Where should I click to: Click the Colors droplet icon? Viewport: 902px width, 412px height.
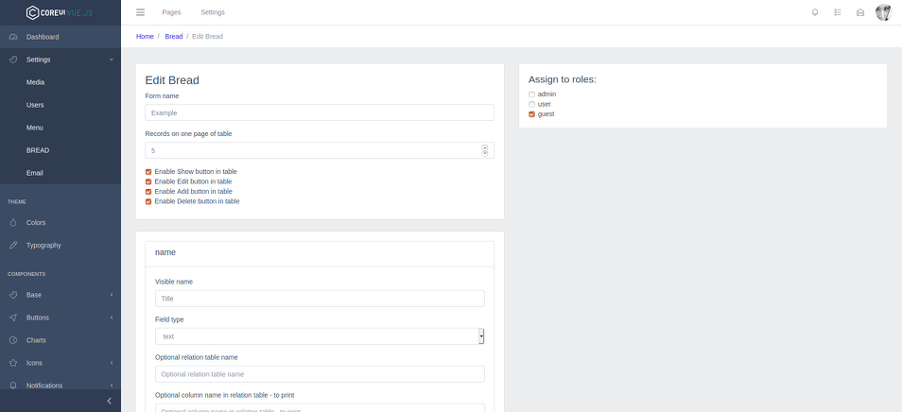coord(13,223)
